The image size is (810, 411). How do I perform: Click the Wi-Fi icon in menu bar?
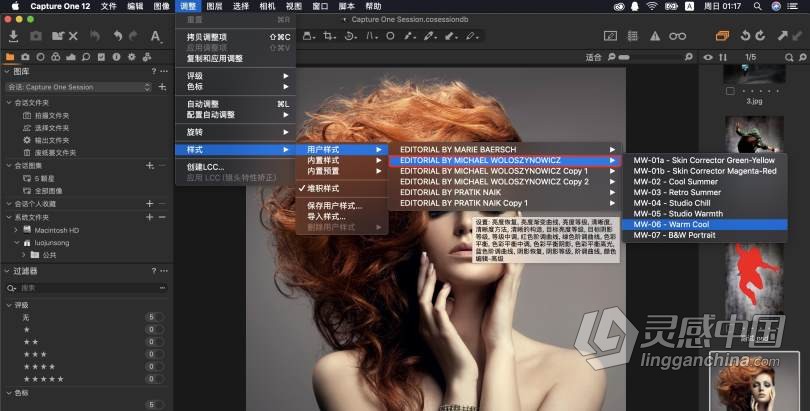[652, 6]
